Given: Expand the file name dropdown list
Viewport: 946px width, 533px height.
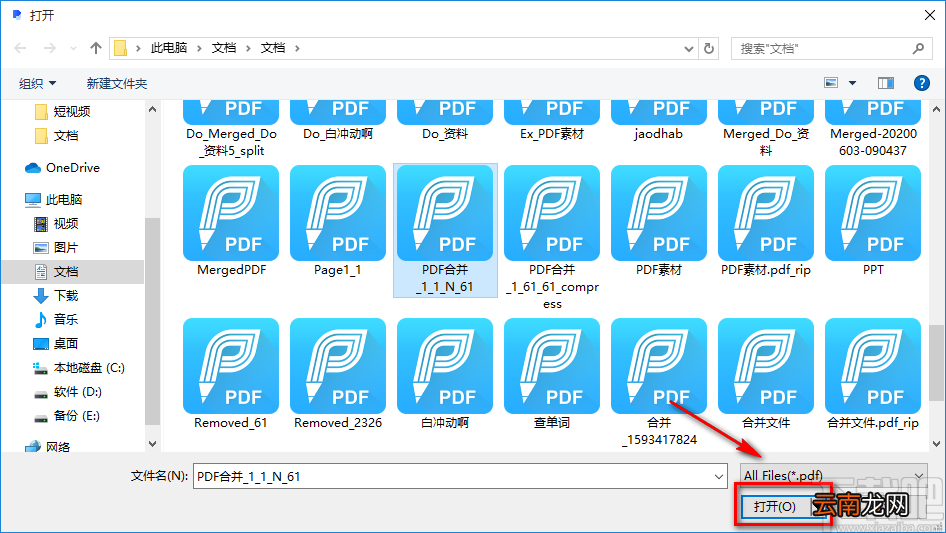Looking at the screenshot, I should (x=719, y=476).
